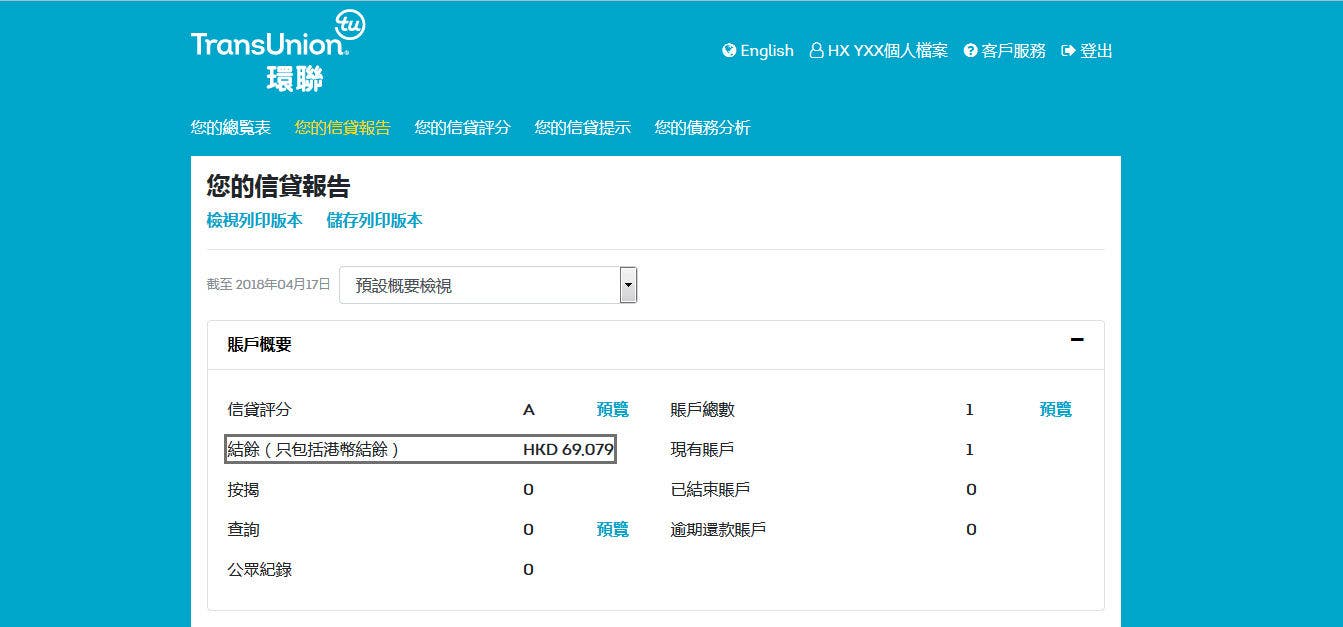Click the 現有賬戶 label
1343x627 pixels.
tap(703, 450)
